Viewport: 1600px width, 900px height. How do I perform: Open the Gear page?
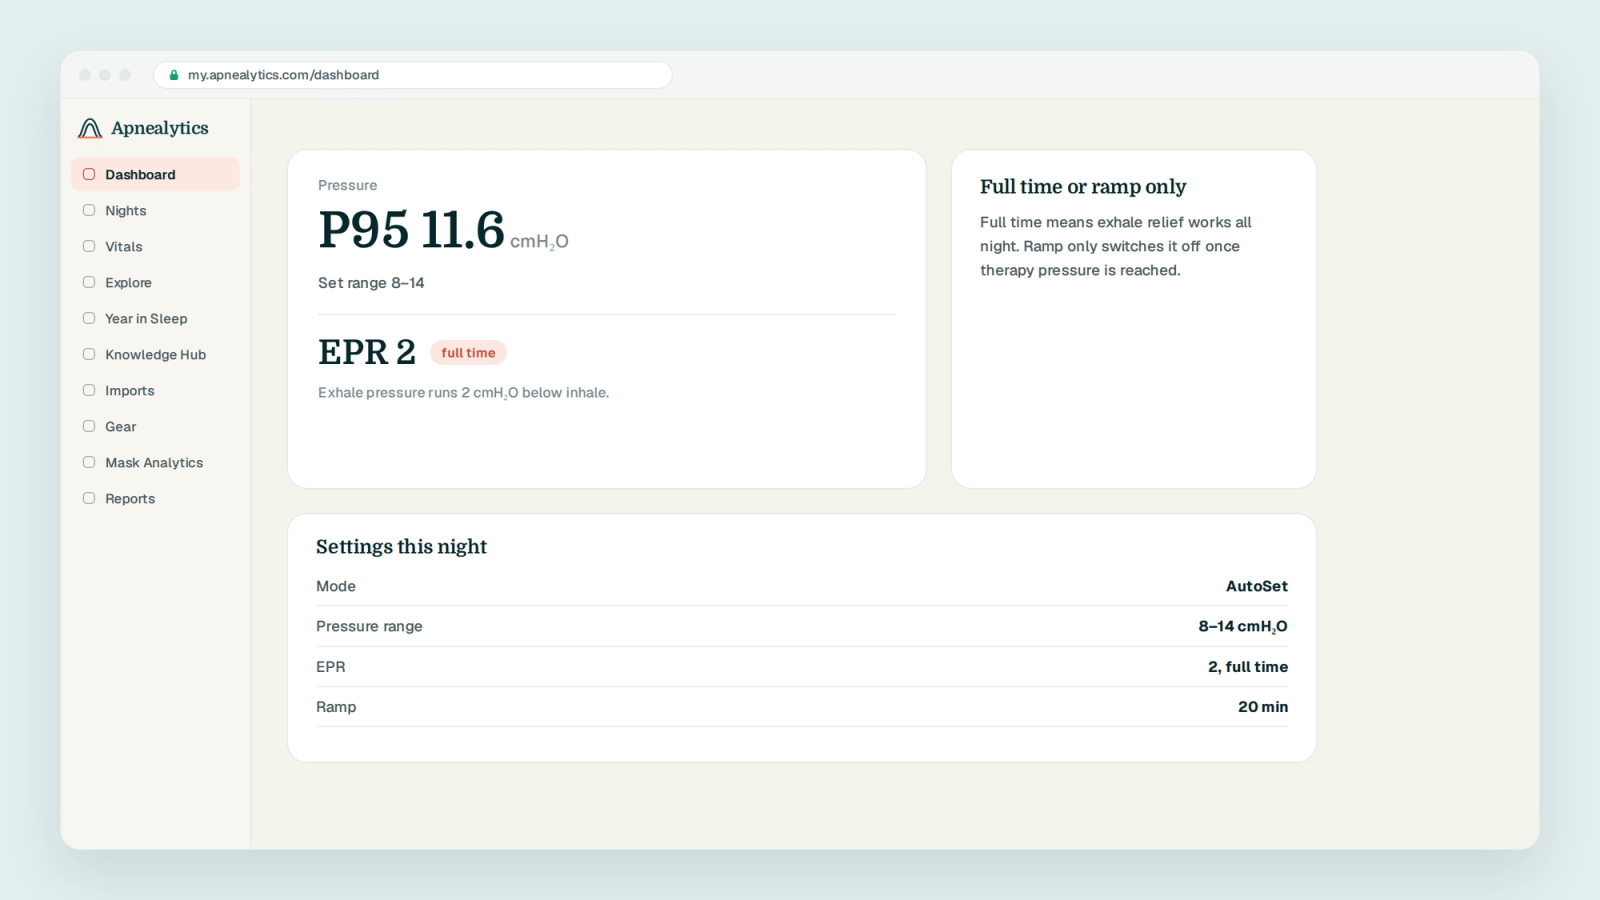click(x=155, y=426)
